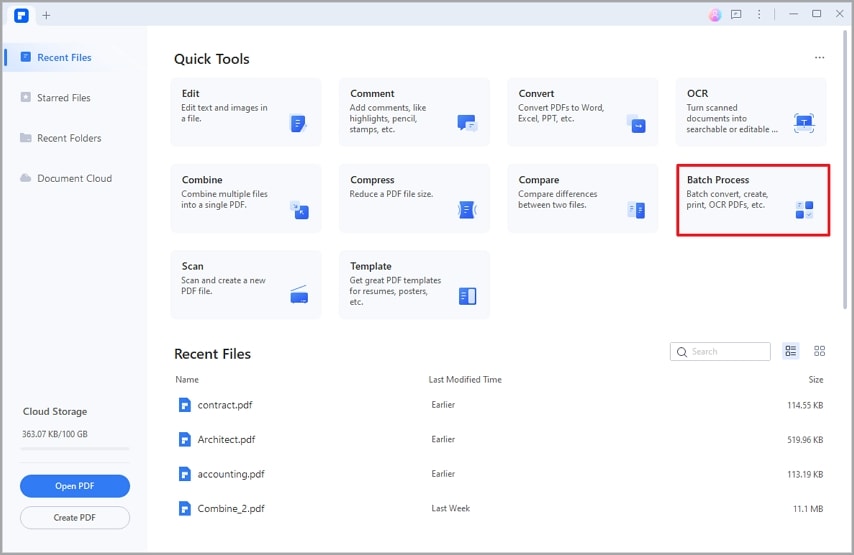Open the title bar three-dot menu
The image size is (854, 555).
point(759,15)
